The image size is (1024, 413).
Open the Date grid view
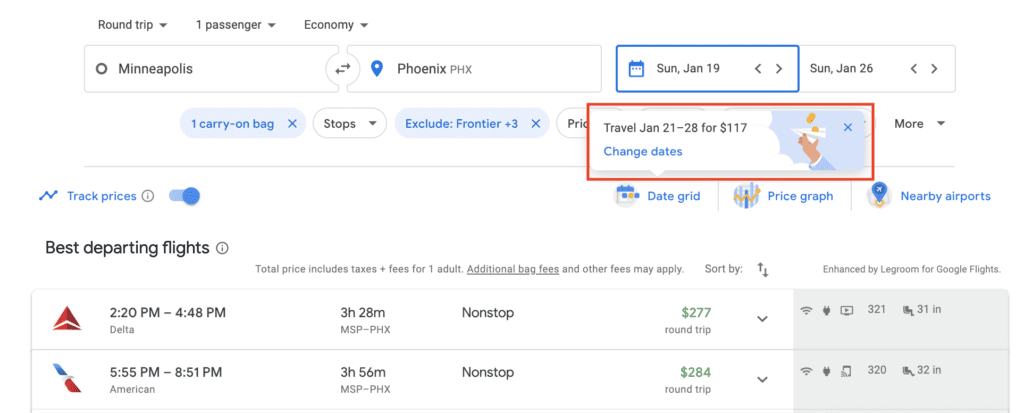click(659, 196)
